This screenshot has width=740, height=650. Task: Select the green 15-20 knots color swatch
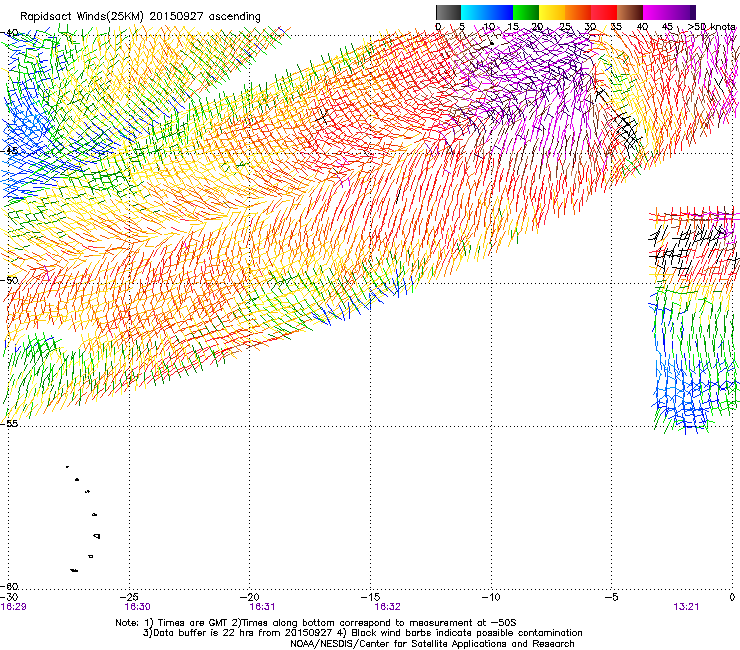pos(526,12)
